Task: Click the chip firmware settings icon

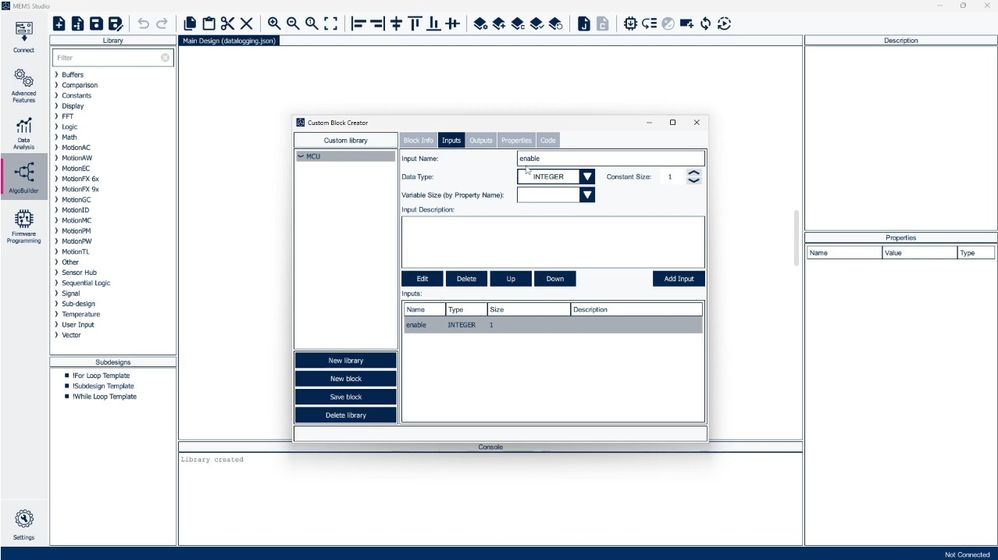Action: 630,24
